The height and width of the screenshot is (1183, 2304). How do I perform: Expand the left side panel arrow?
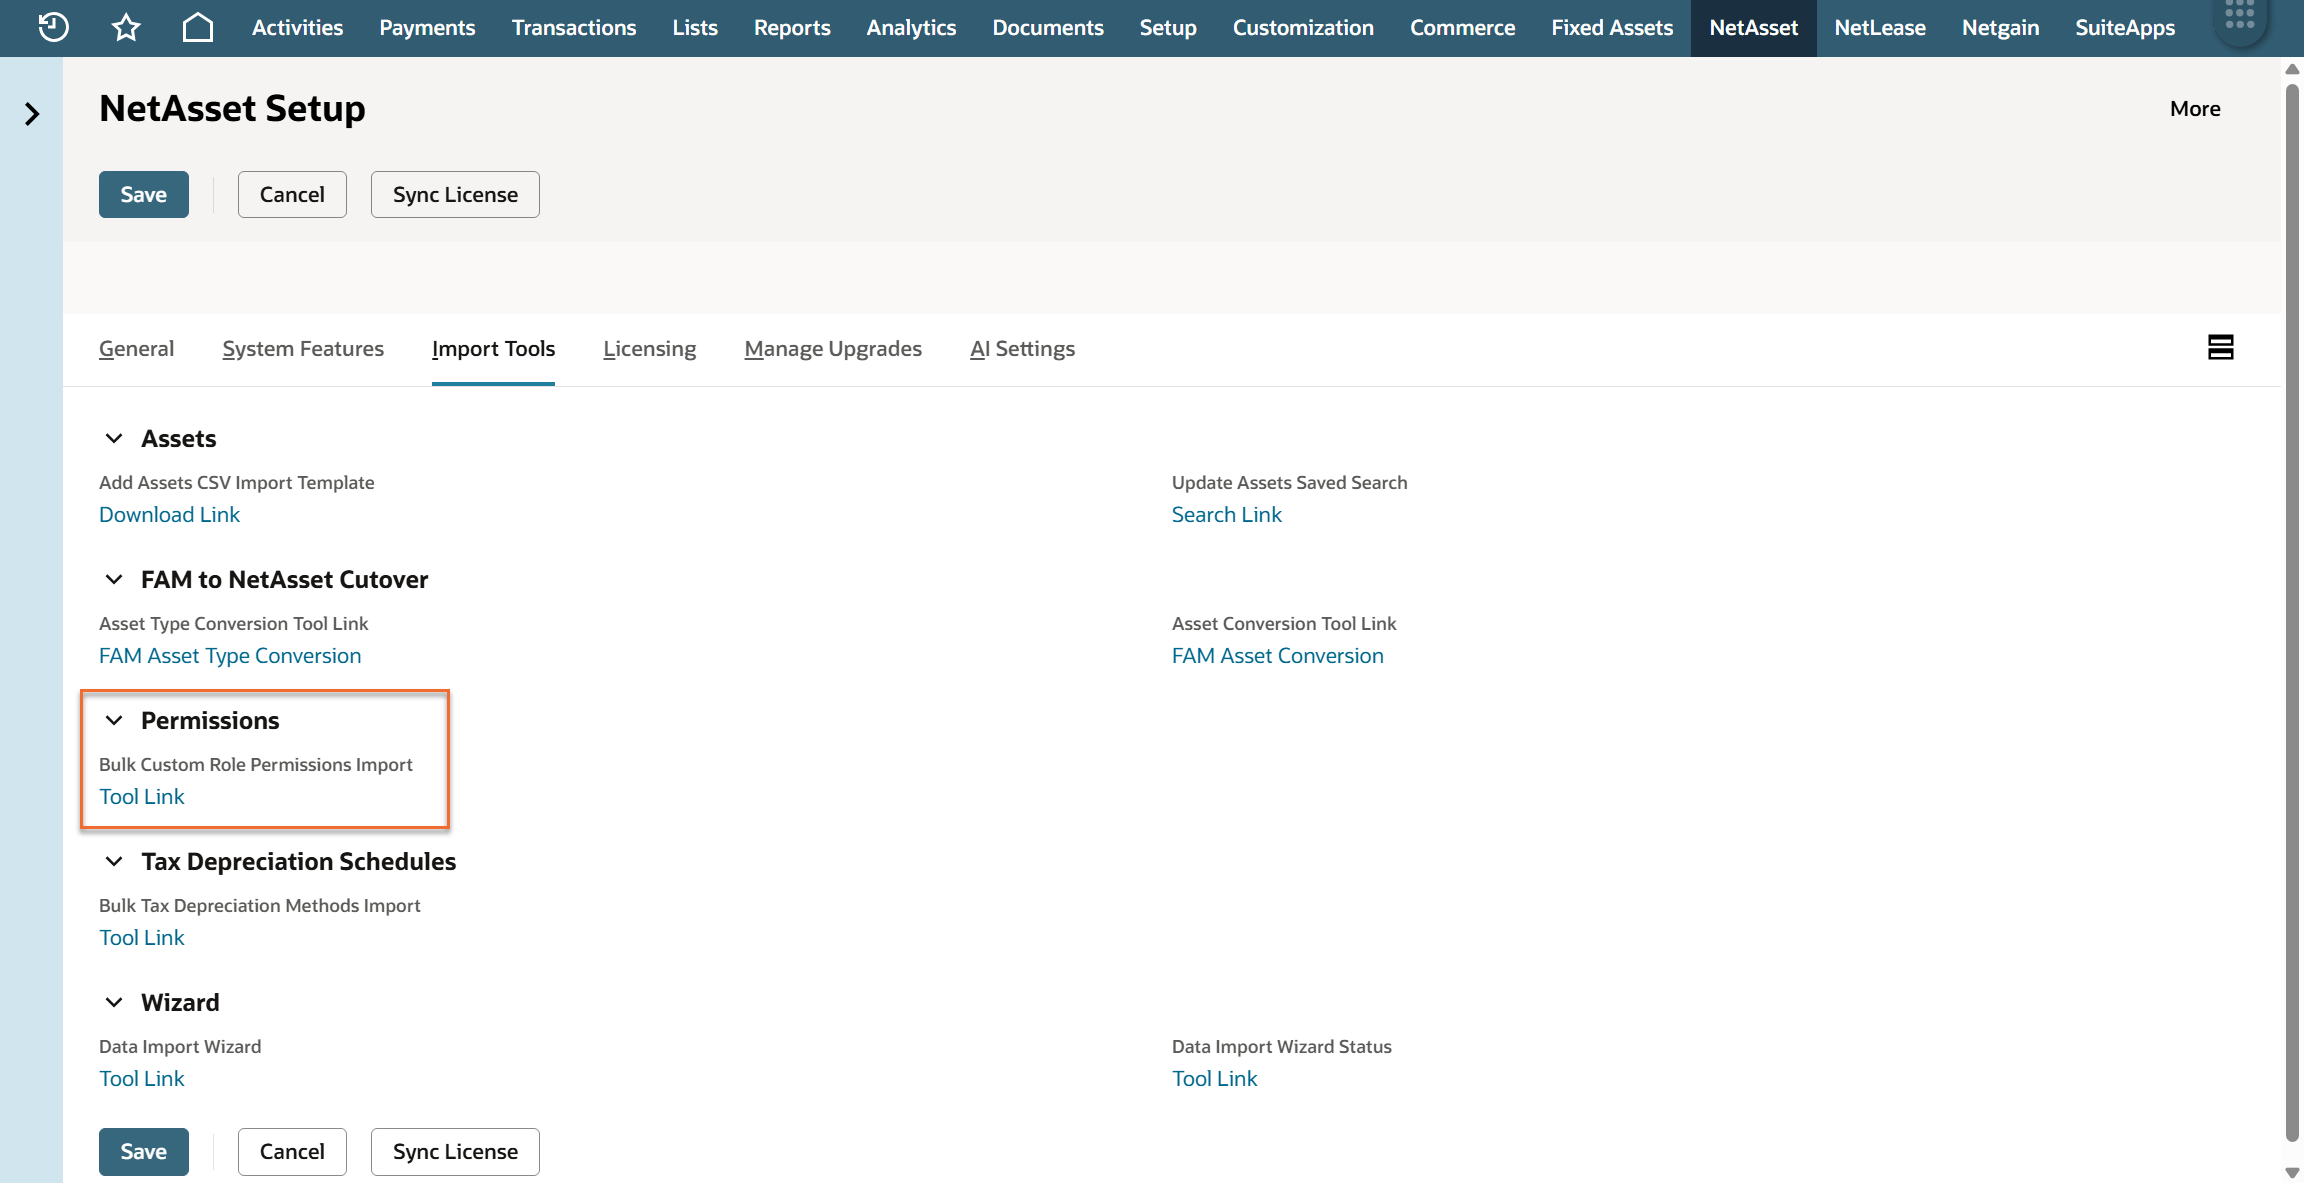(x=32, y=114)
